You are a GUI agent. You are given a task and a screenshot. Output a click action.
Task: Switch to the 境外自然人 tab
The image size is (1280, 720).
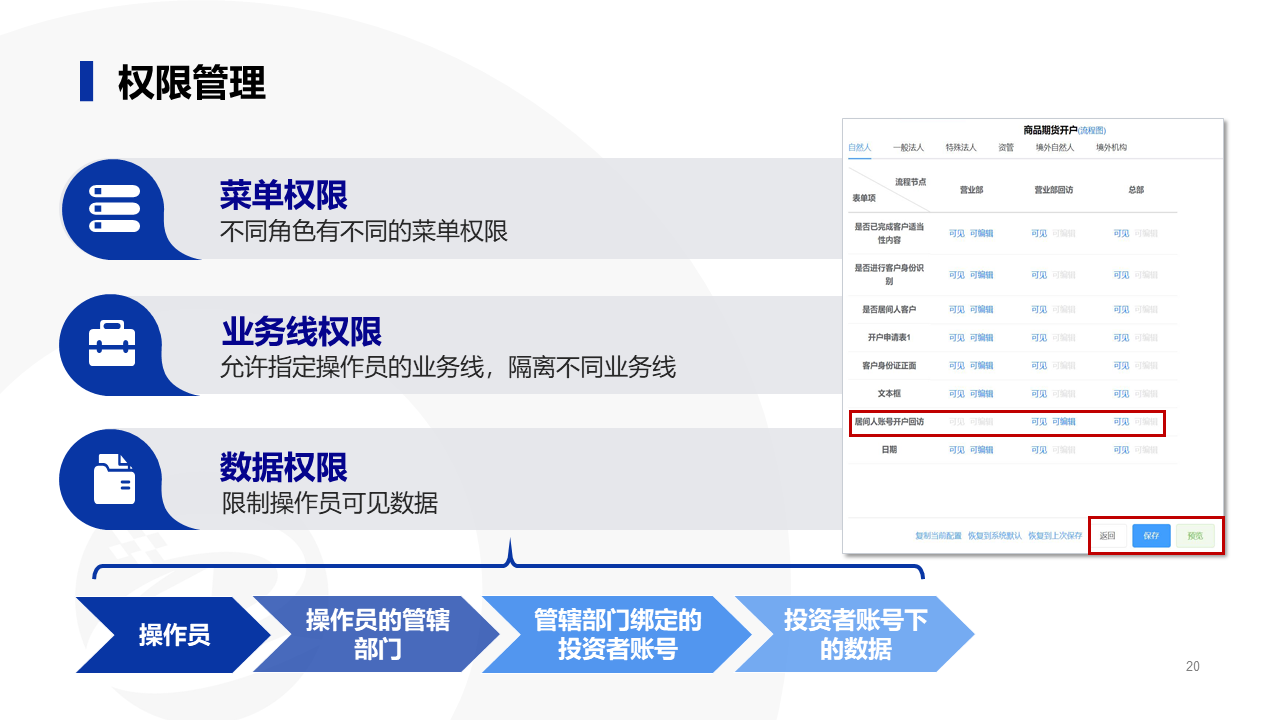(x=1055, y=147)
